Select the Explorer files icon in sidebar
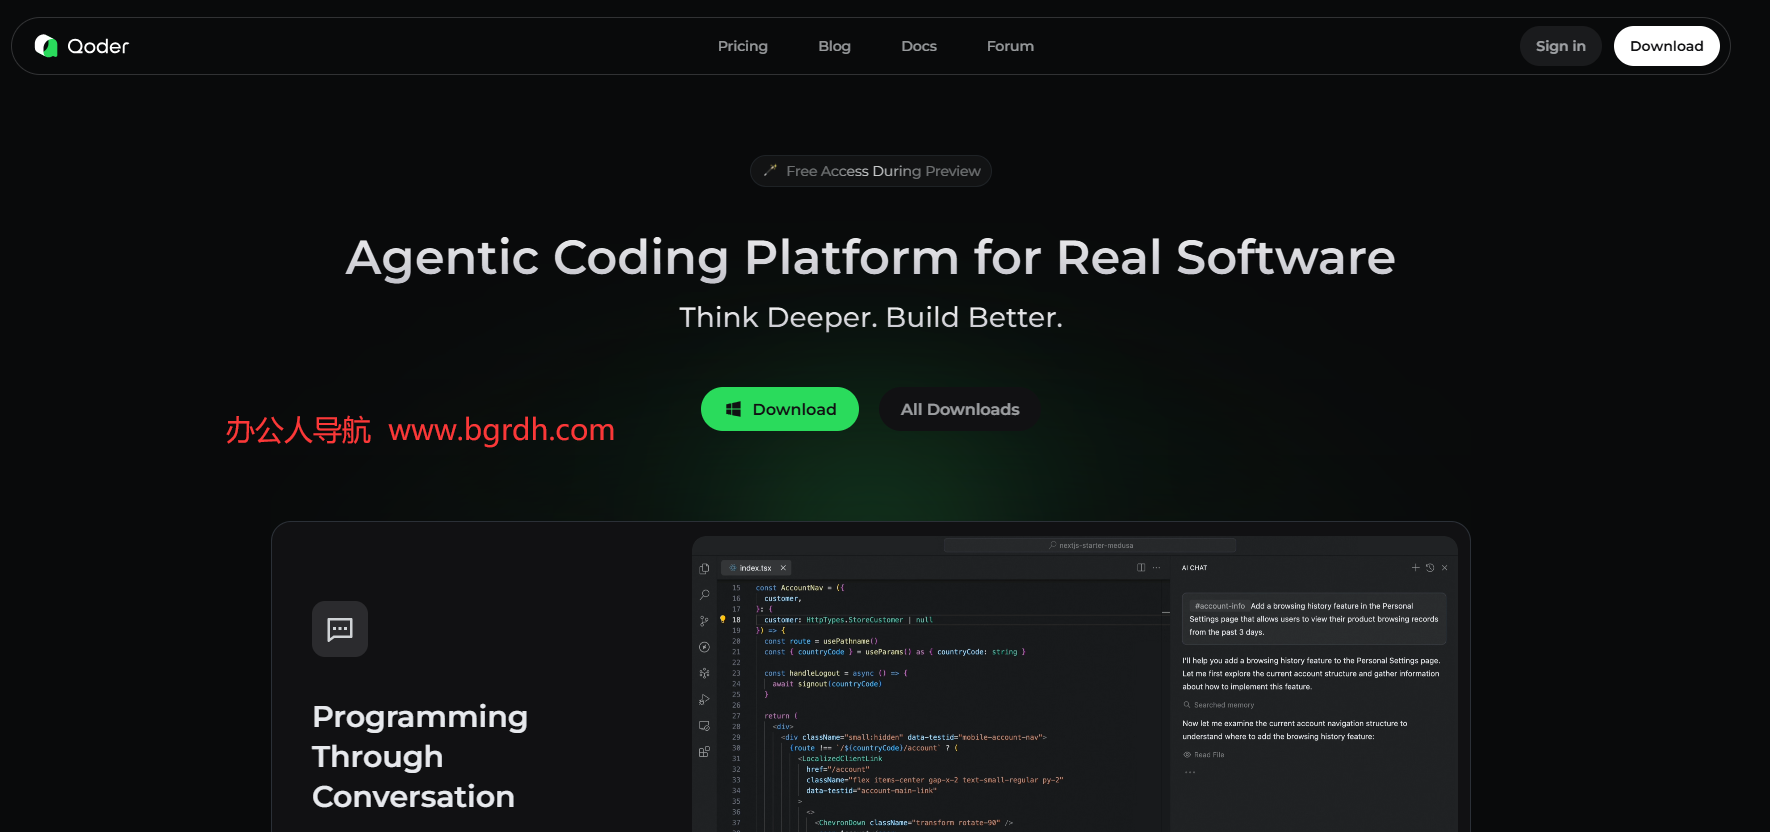 (704, 569)
